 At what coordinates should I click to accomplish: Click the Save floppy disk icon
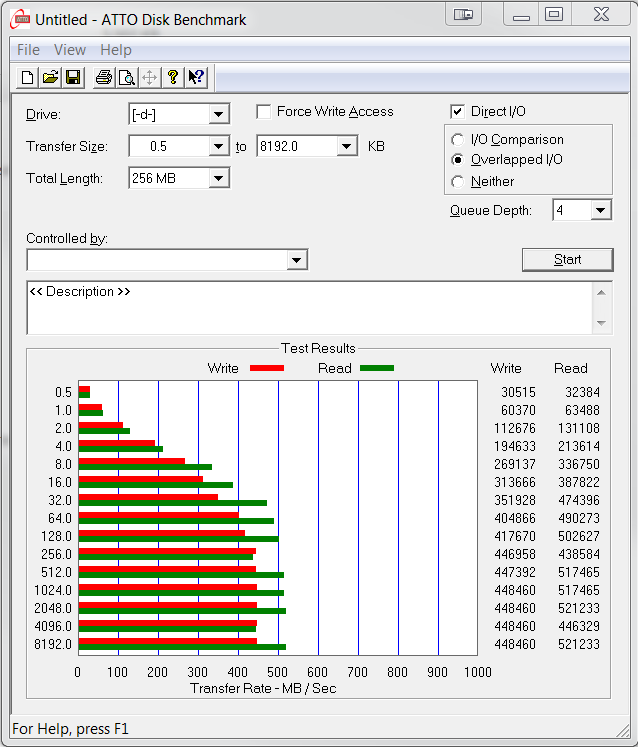[73, 77]
